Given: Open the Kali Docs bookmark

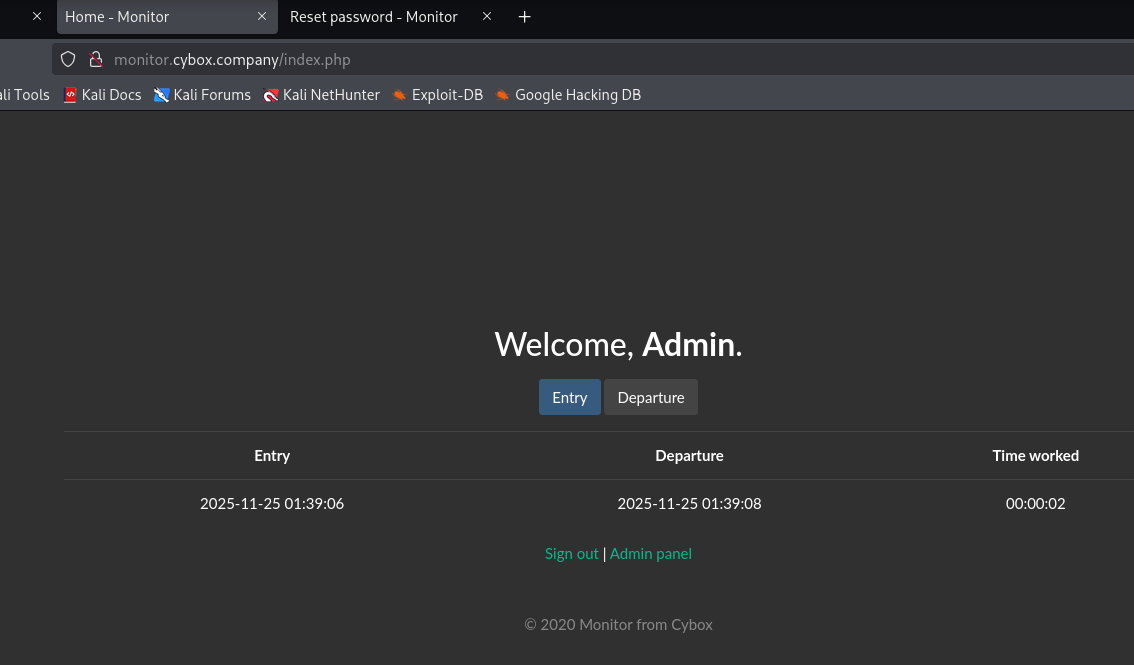Looking at the screenshot, I should (x=103, y=95).
